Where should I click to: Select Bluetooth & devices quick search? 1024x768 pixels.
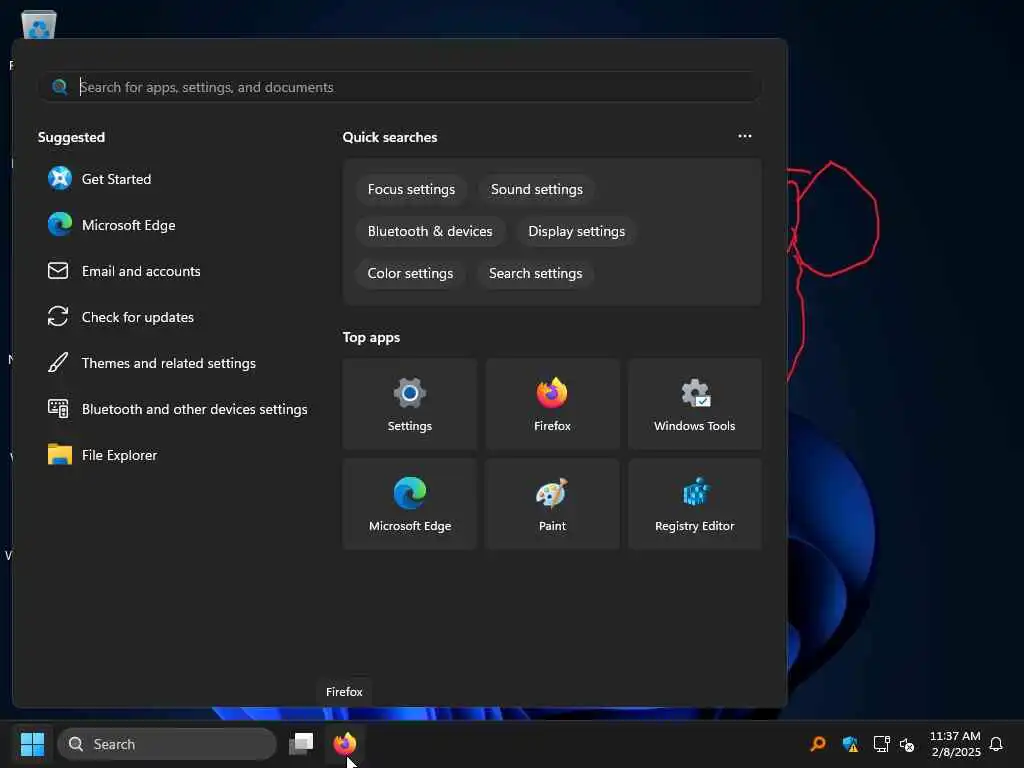click(x=430, y=231)
